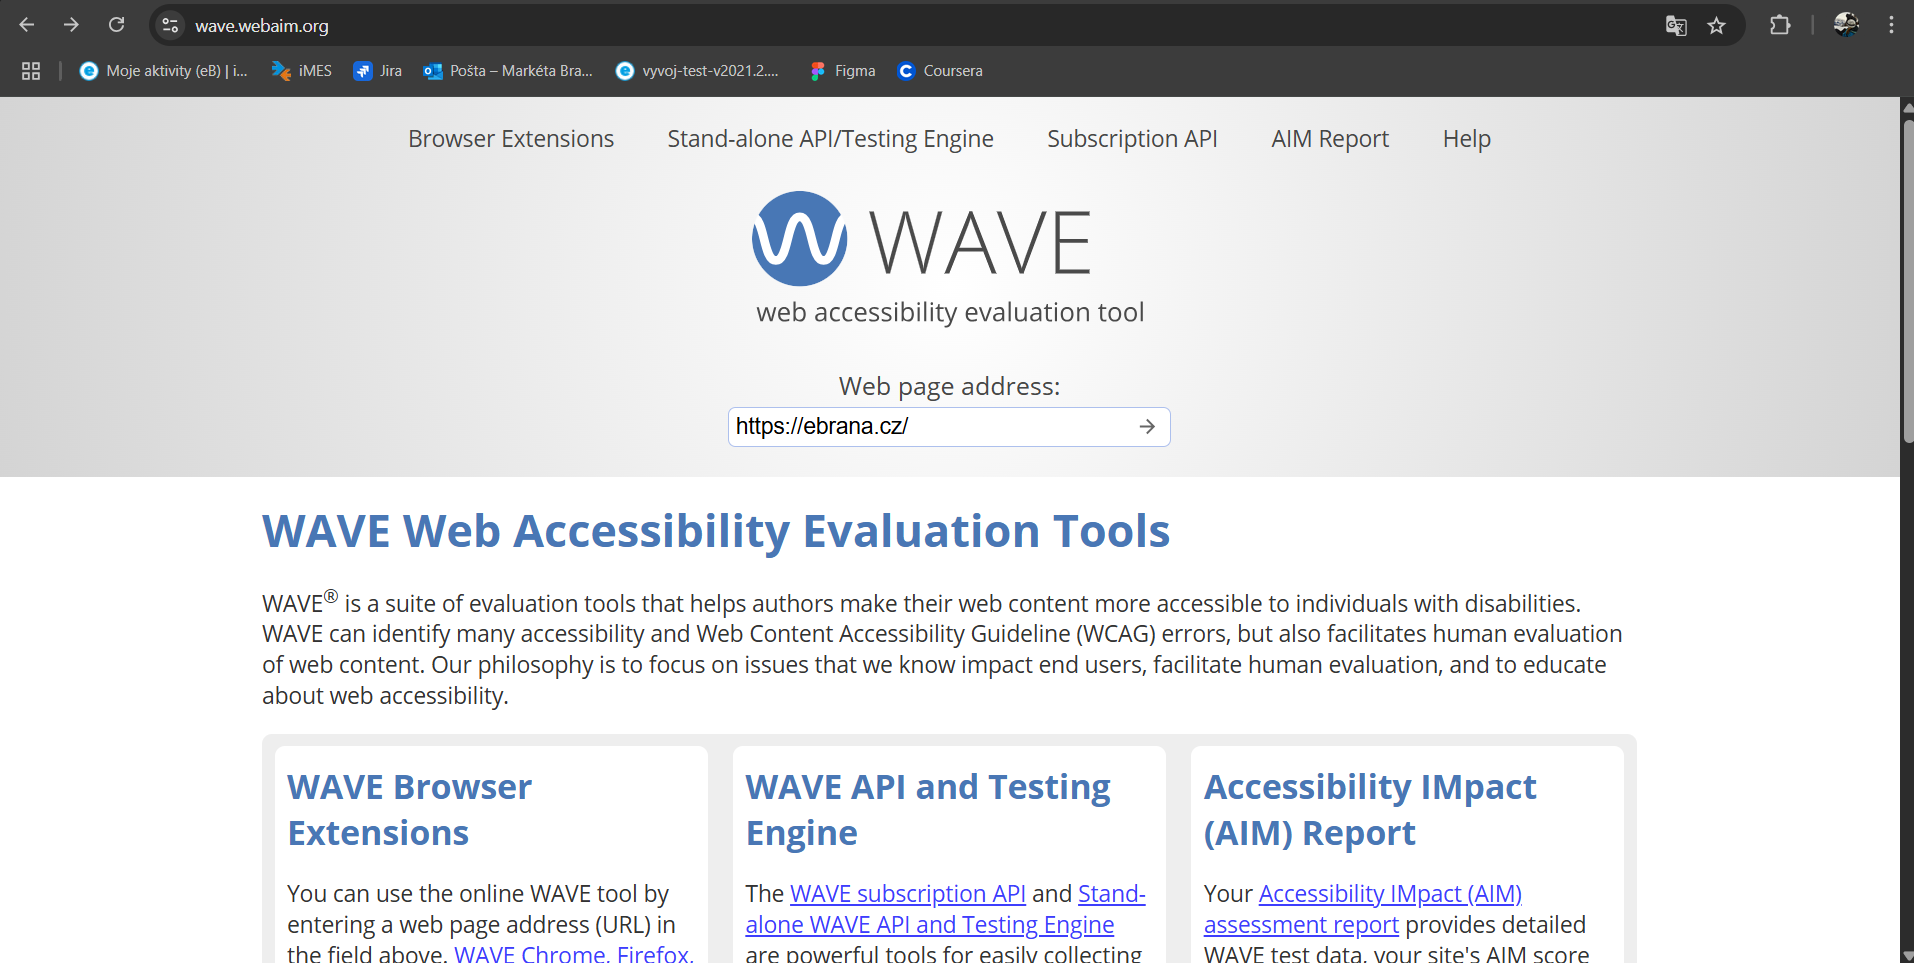
Task: Click the WAVE Browser Extensions card heading
Action: [410, 810]
